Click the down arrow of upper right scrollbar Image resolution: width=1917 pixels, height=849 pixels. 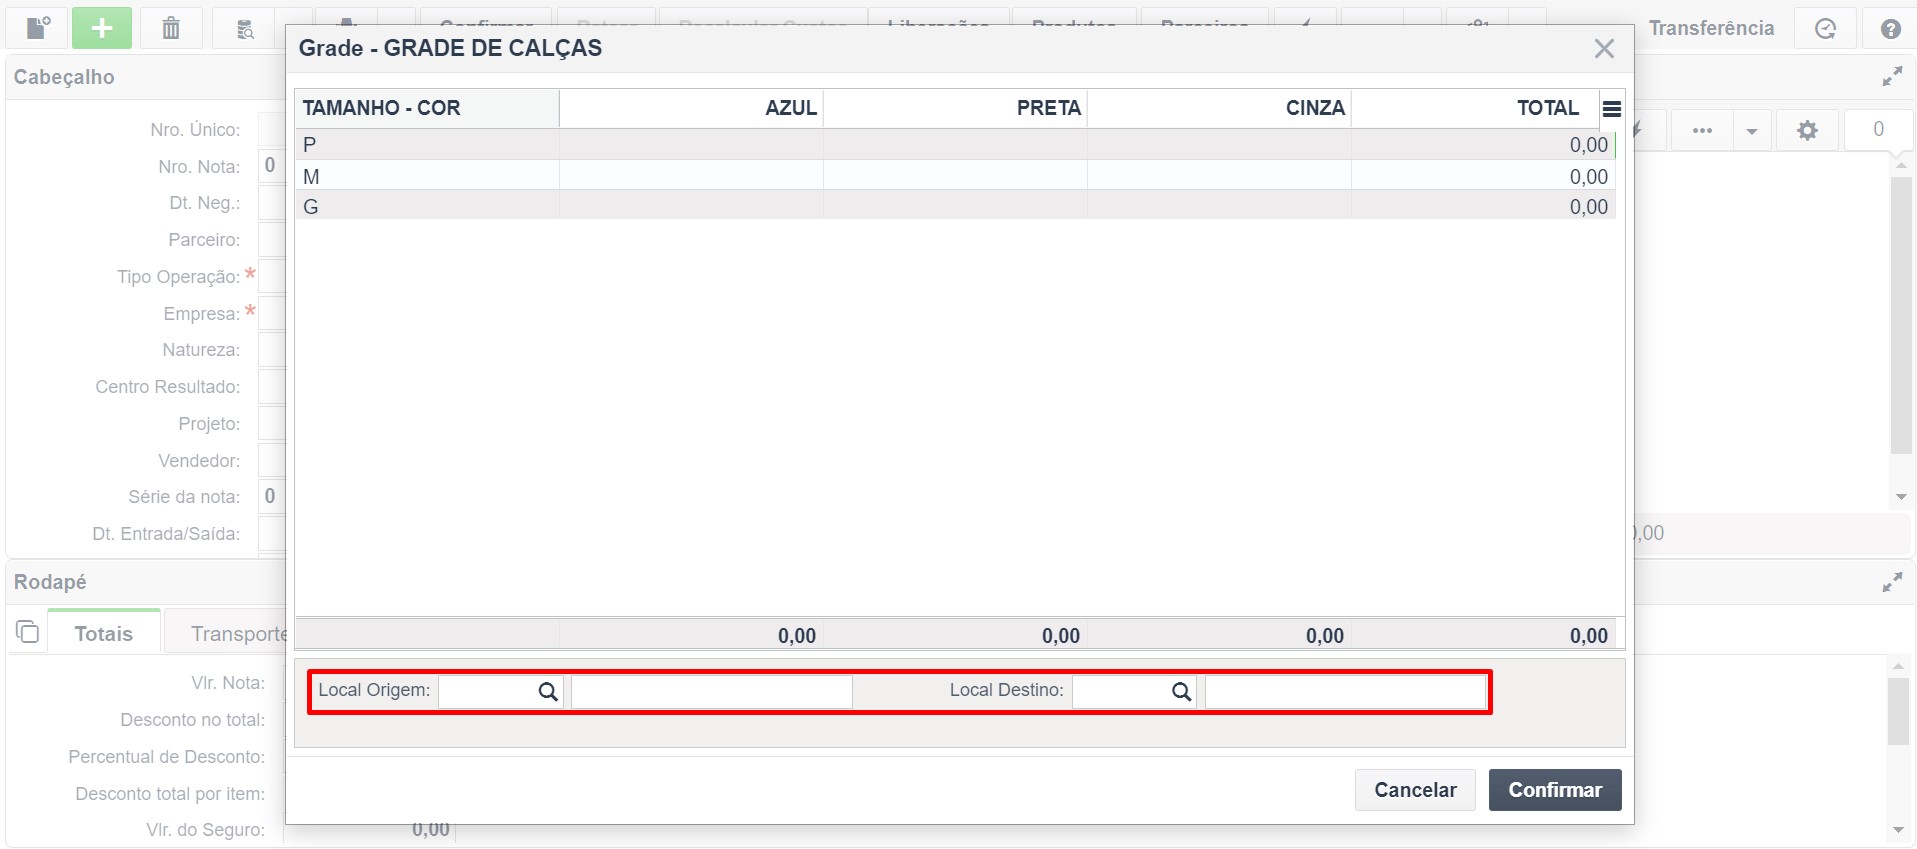[x=1901, y=497]
